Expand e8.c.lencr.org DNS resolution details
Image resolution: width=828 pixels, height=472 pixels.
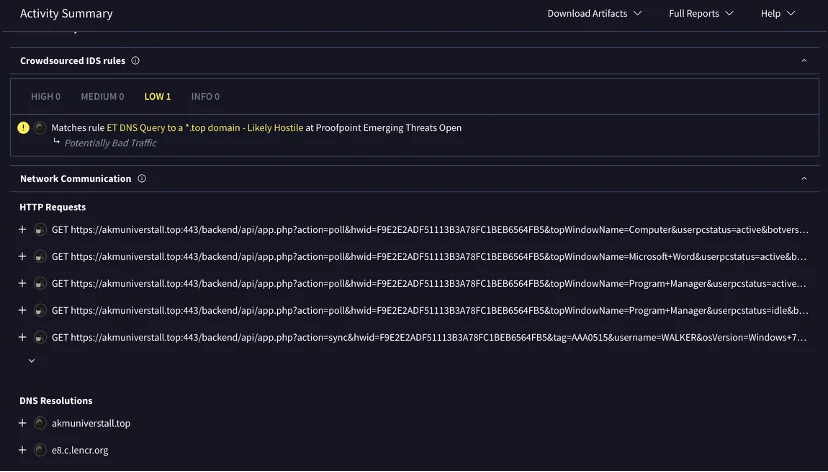[22, 450]
